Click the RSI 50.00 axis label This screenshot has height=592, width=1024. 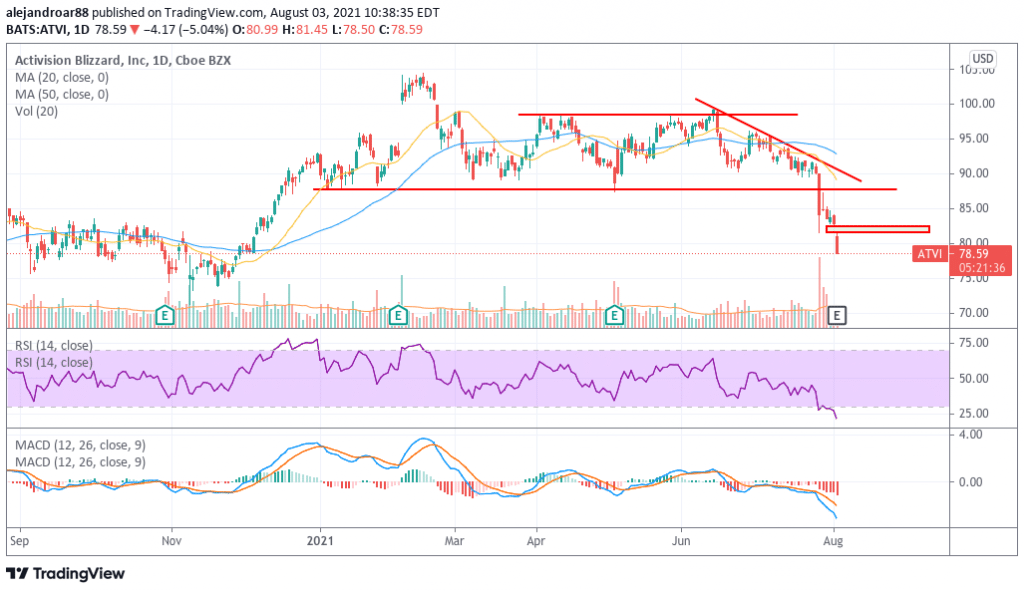pyautogui.click(x=973, y=378)
